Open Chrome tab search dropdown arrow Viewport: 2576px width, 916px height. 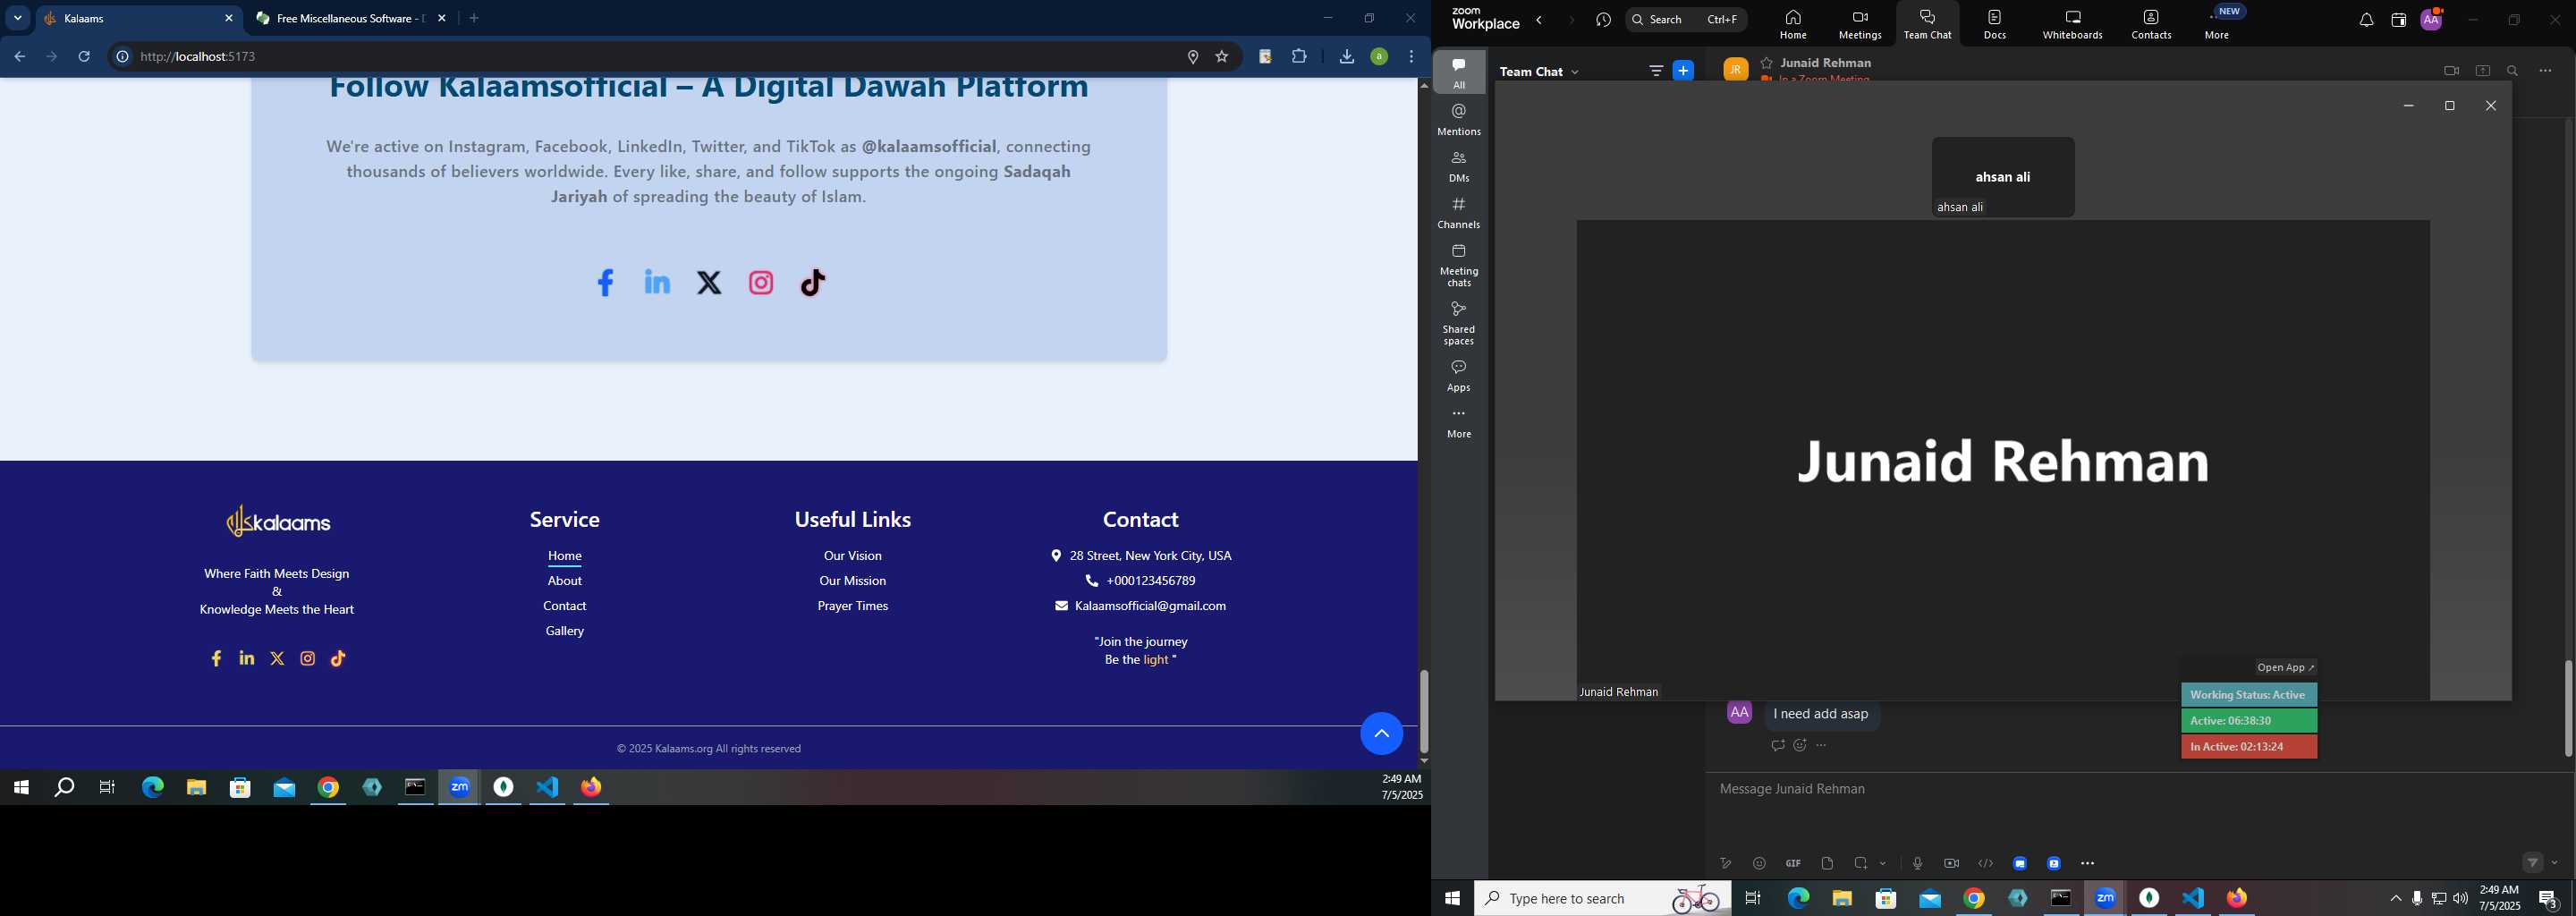pos(18,18)
